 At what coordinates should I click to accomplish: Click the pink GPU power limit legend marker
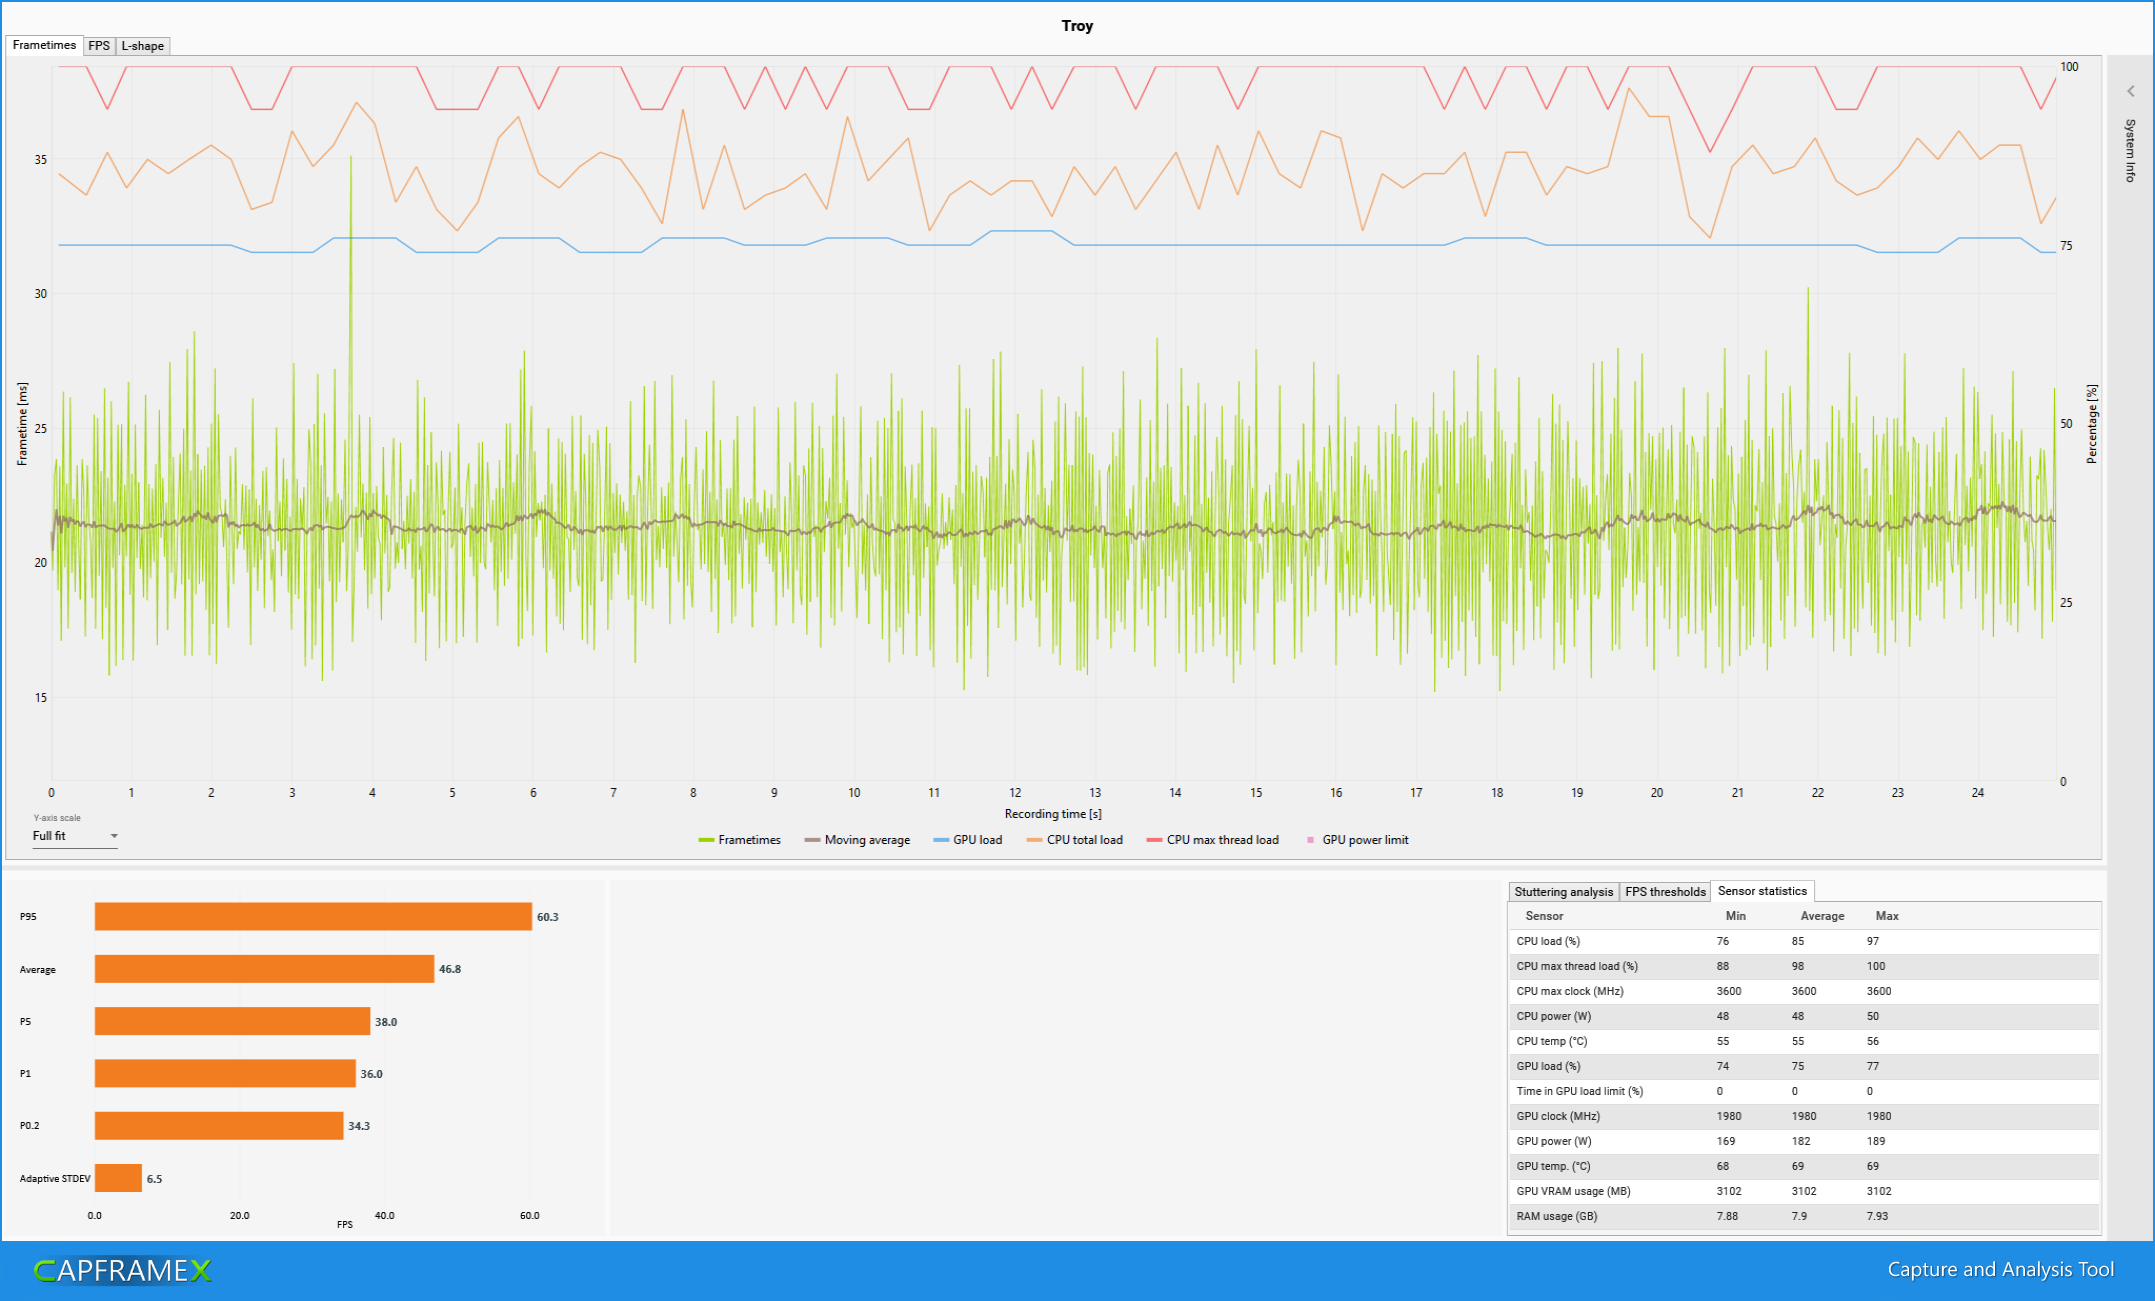pos(1308,840)
